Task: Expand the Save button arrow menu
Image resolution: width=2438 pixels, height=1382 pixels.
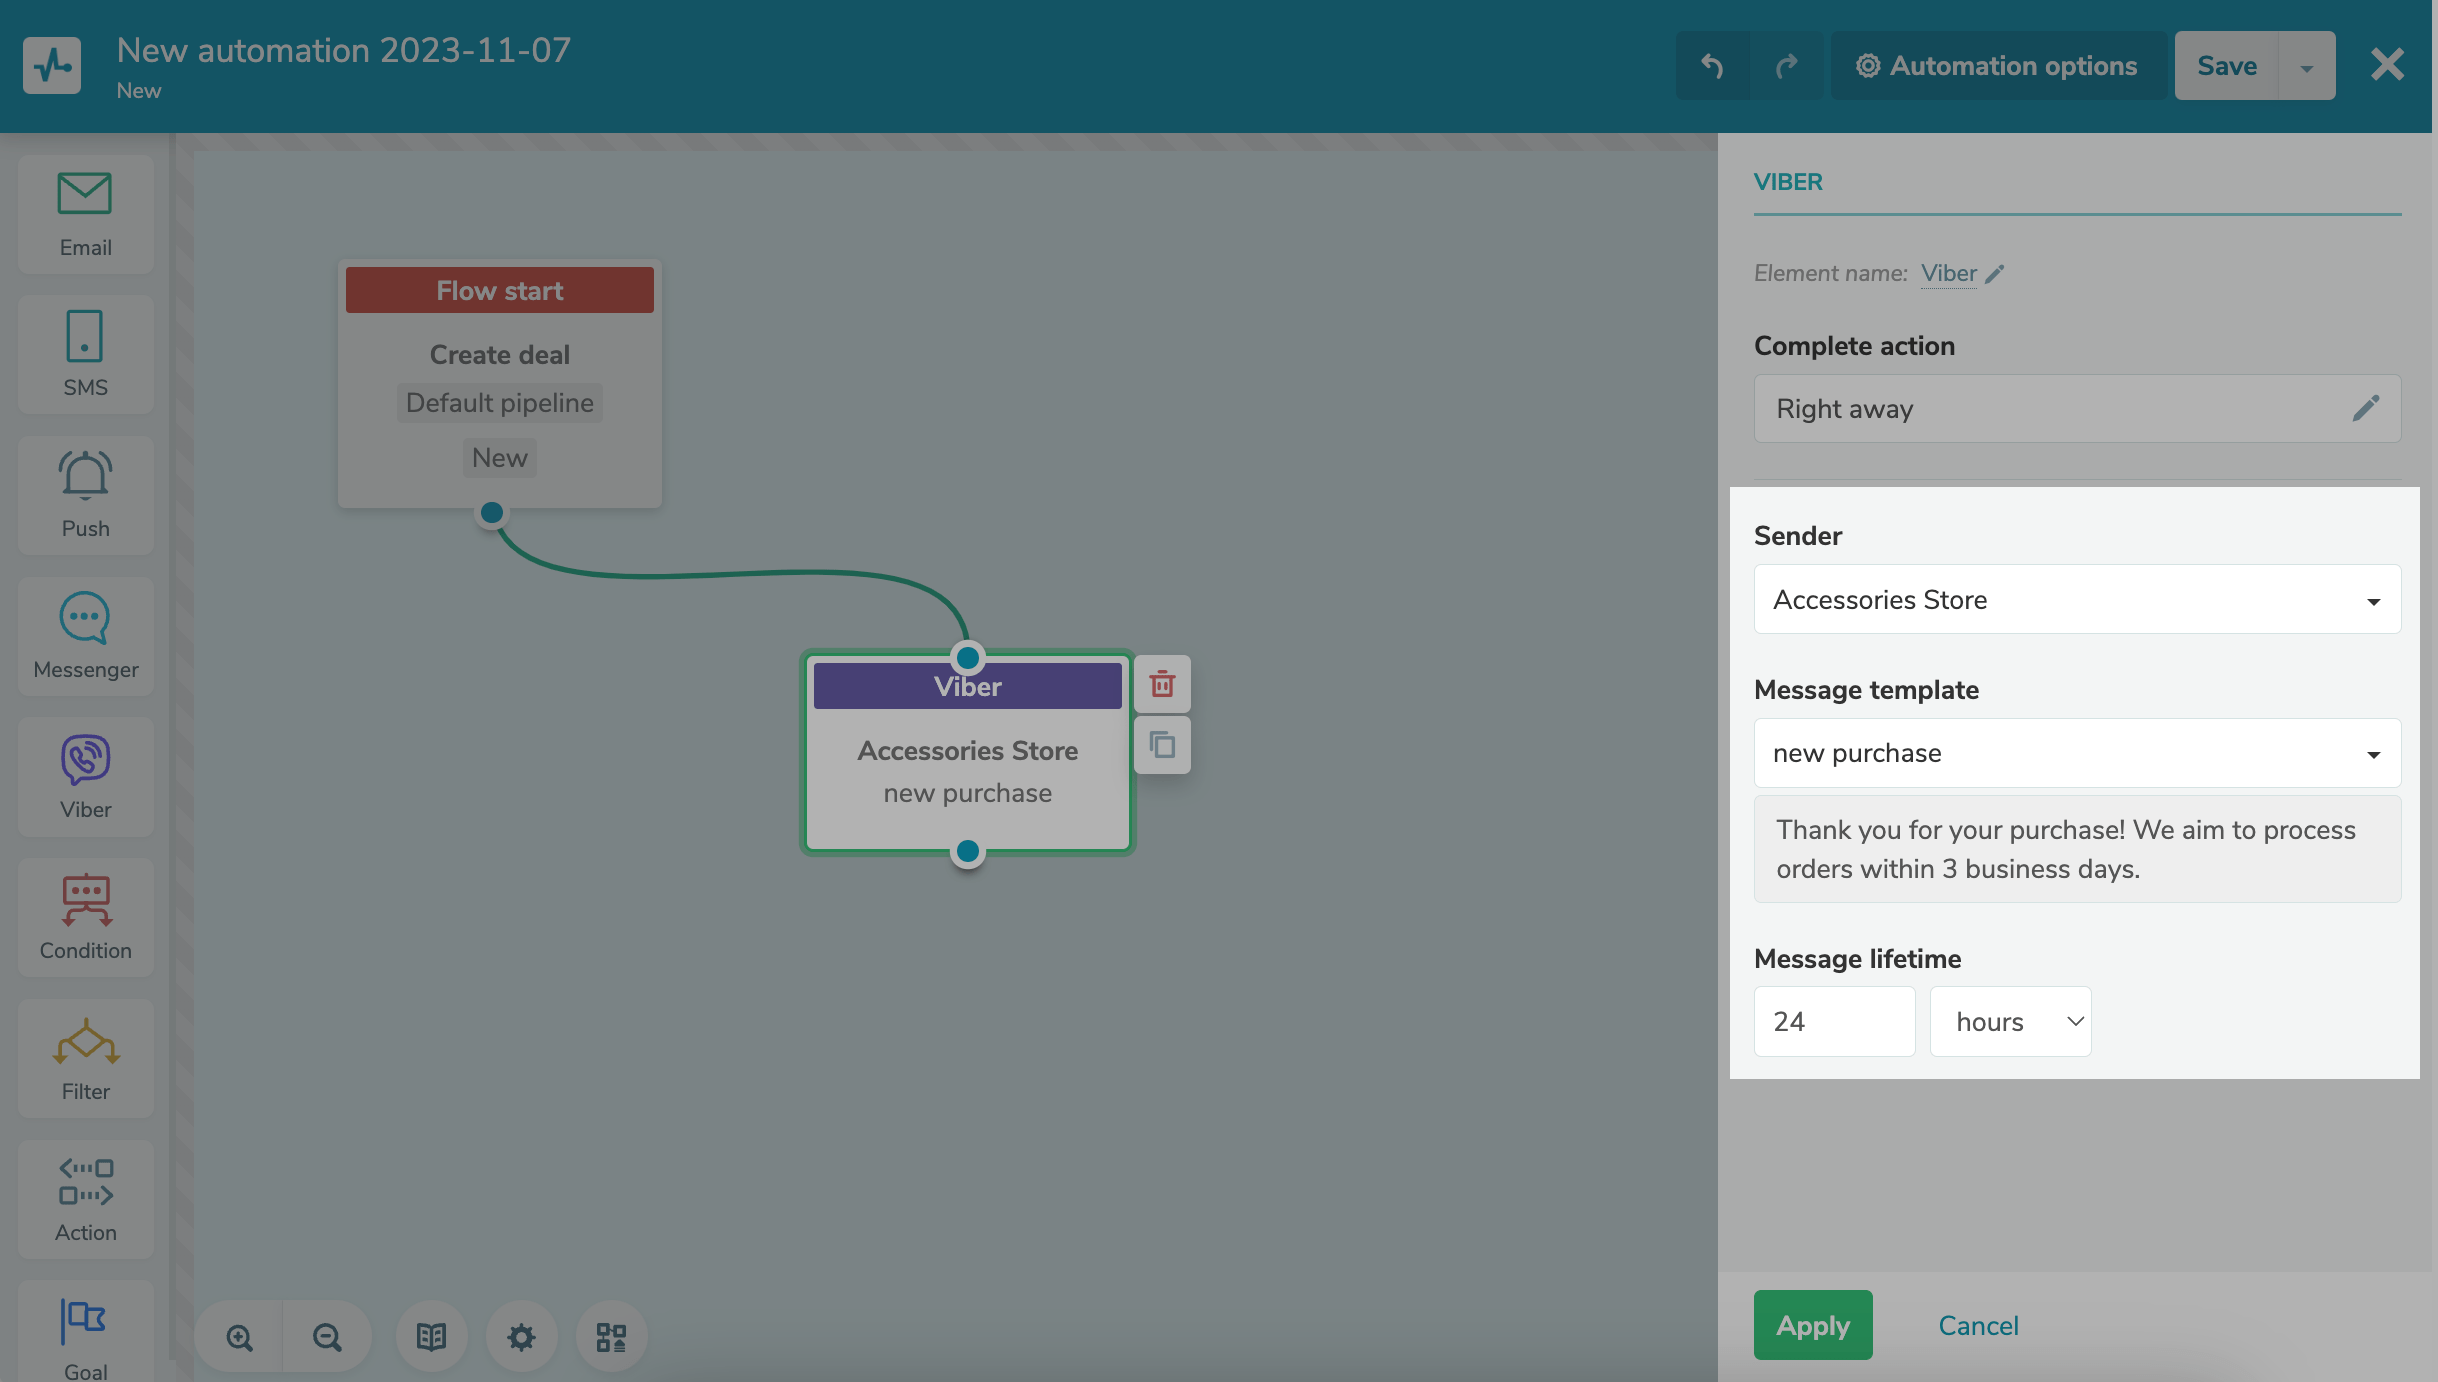Action: tap(2307, 67)
